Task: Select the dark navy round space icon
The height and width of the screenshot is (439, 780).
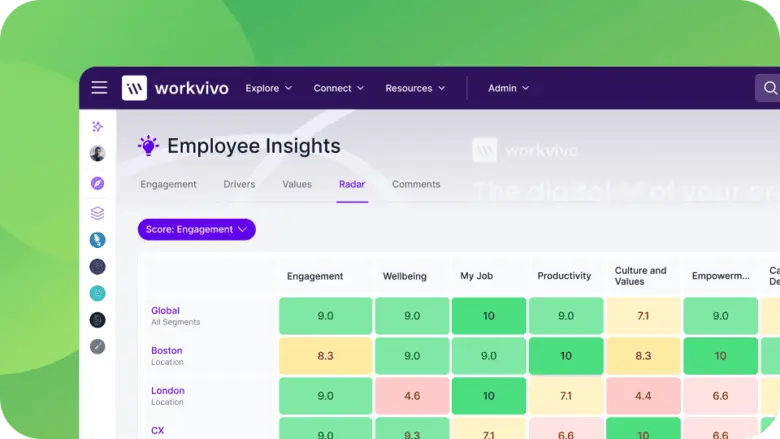Action: coord(98,320)
